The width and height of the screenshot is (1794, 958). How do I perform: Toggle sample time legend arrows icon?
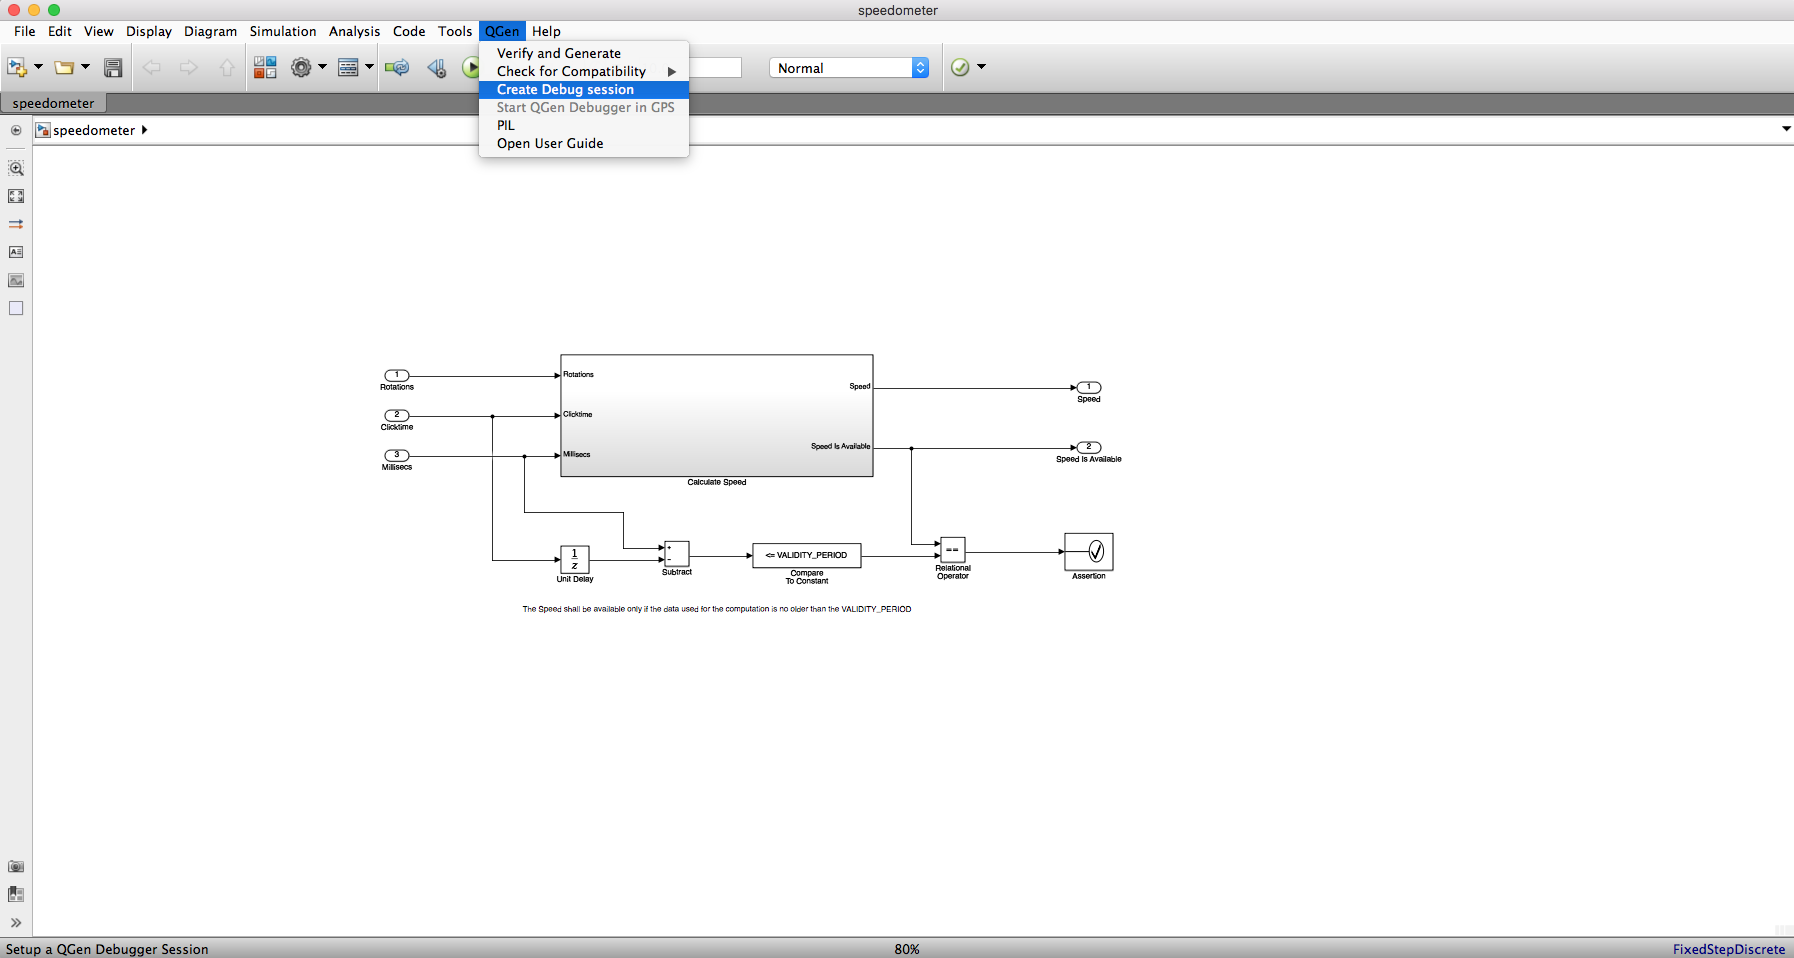pyautogui.click(x=16, y=224)
